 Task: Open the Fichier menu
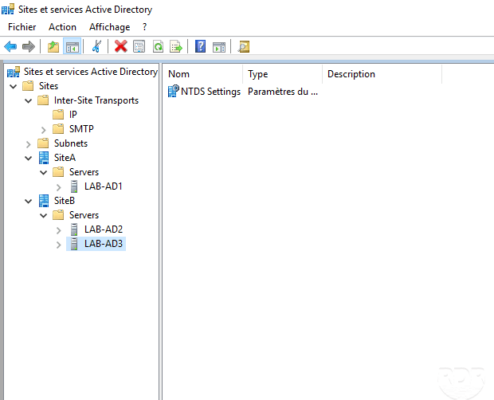tap(22, 27)
